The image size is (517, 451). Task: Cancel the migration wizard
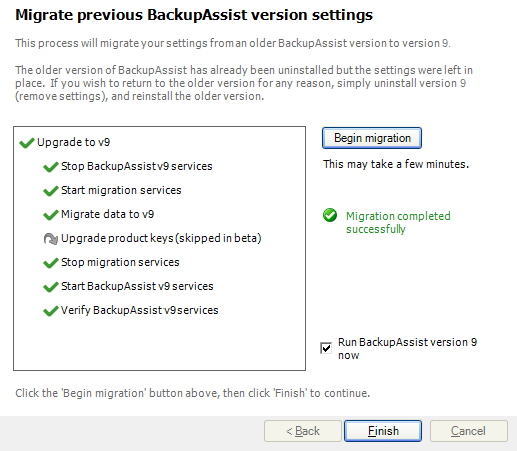pyautogui.click(x=469, y=431)
